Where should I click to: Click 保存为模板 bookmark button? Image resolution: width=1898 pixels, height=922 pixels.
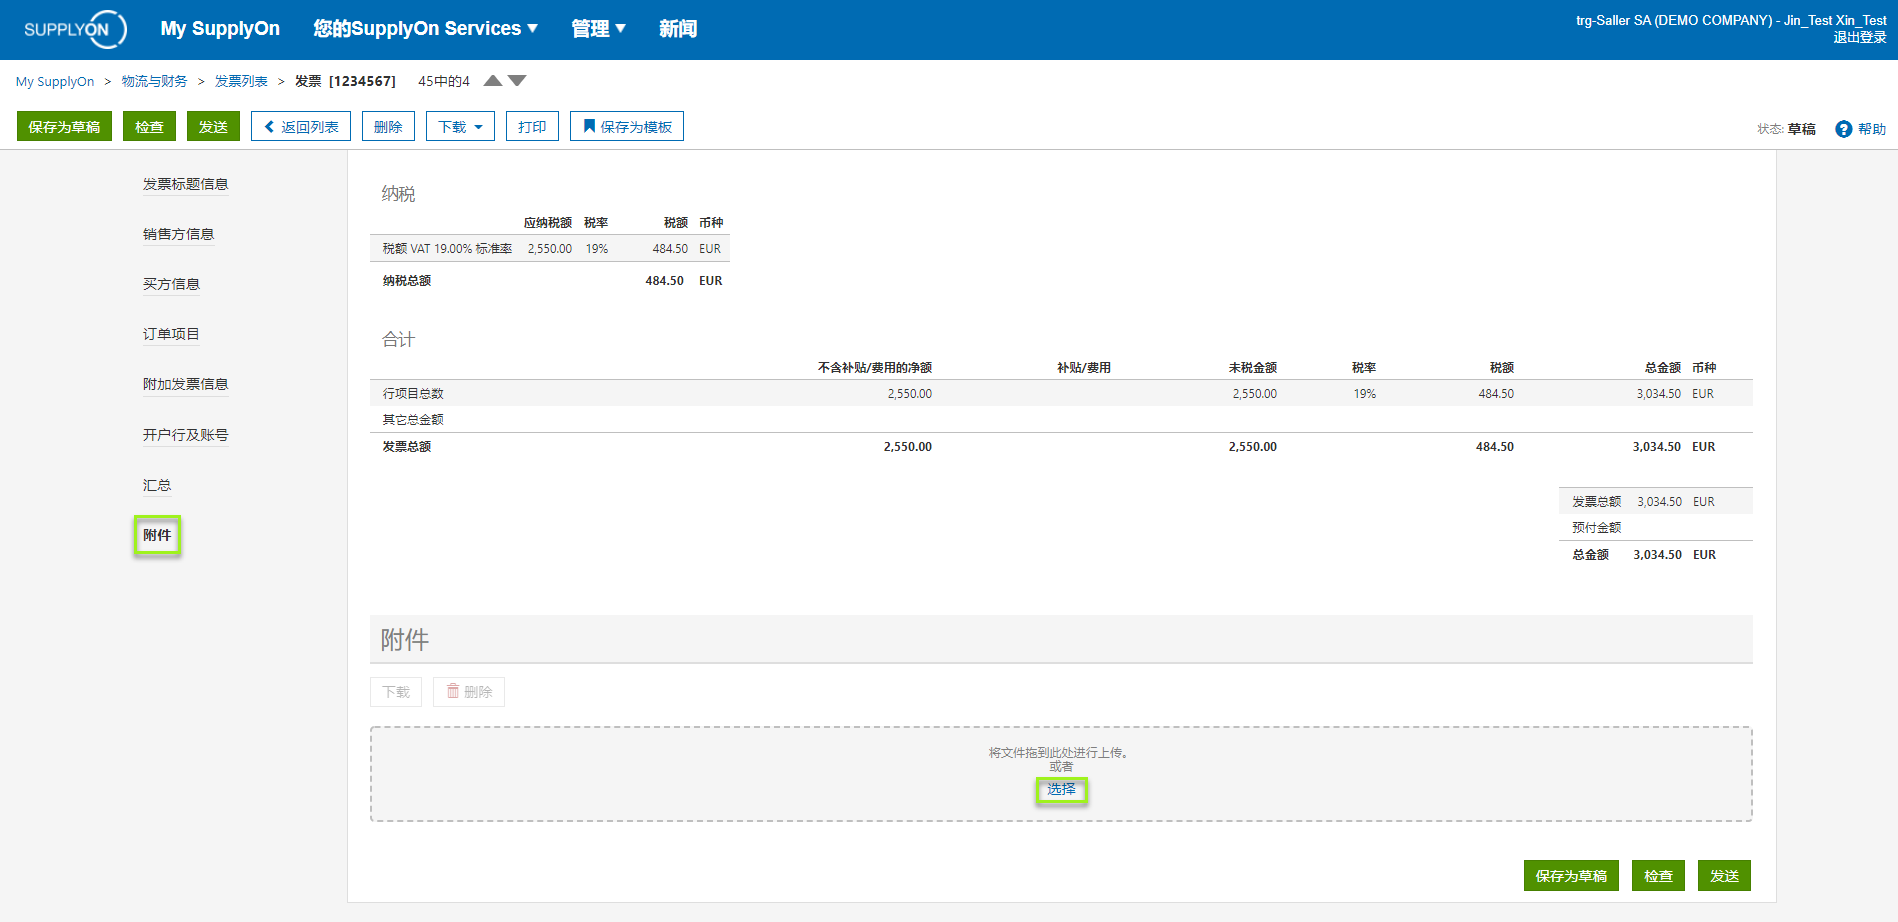(x=627, y=127)
